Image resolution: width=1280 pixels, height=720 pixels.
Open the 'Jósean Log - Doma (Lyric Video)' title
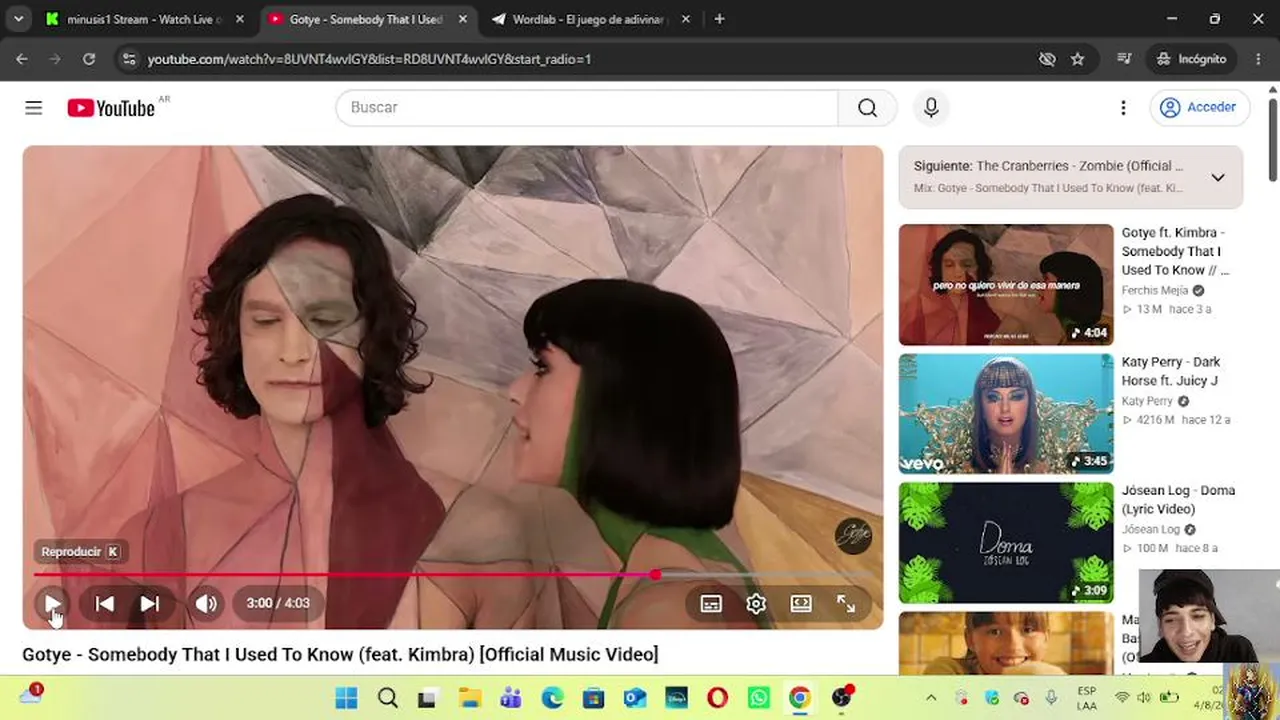1178,500
